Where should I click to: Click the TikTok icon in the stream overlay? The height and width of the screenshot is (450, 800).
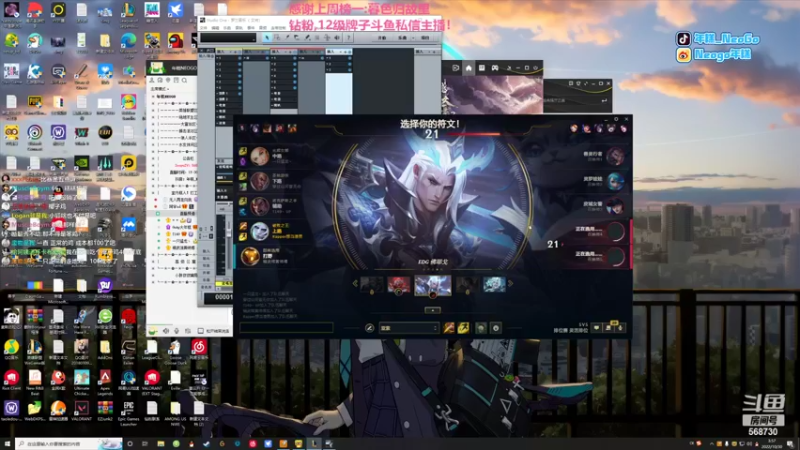[x=683, y=39]
